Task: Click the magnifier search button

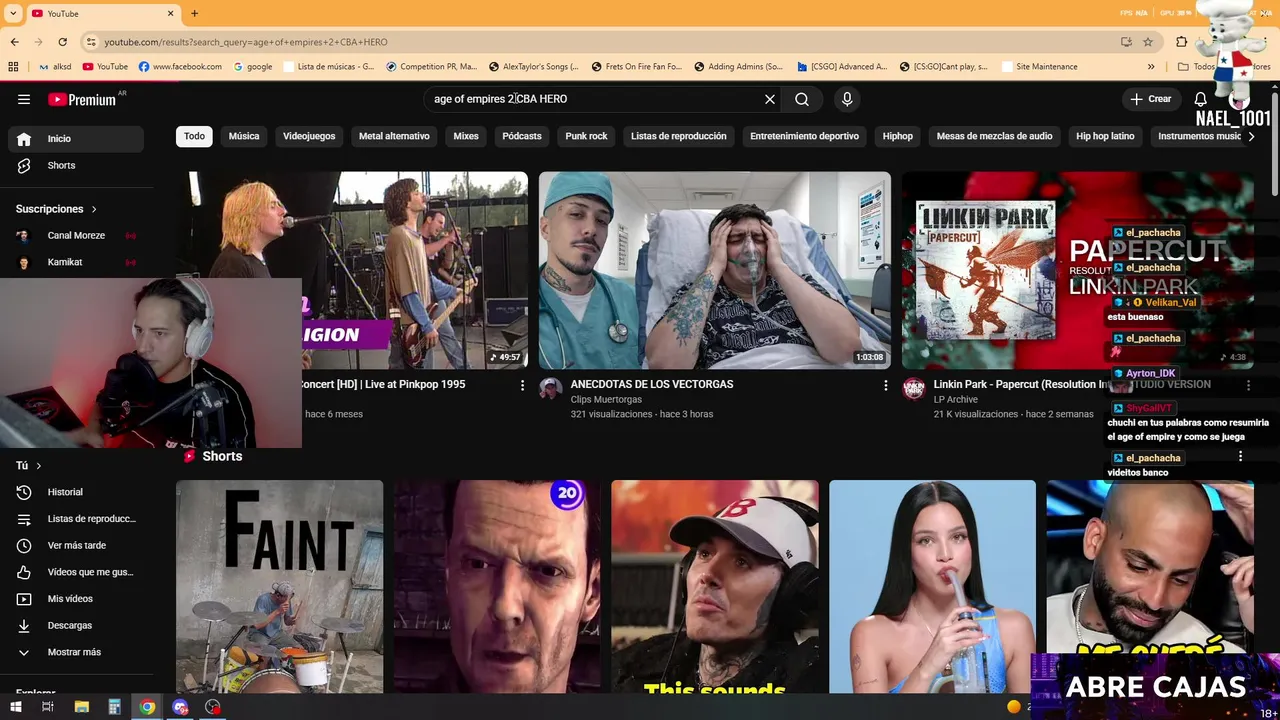Action: coord(802,99)
